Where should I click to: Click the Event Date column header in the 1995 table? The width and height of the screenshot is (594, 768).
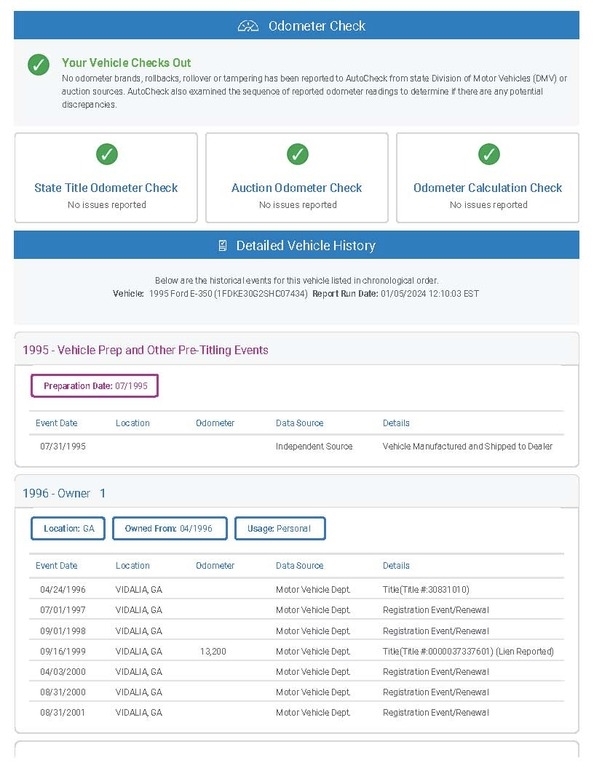coord(56,423)
